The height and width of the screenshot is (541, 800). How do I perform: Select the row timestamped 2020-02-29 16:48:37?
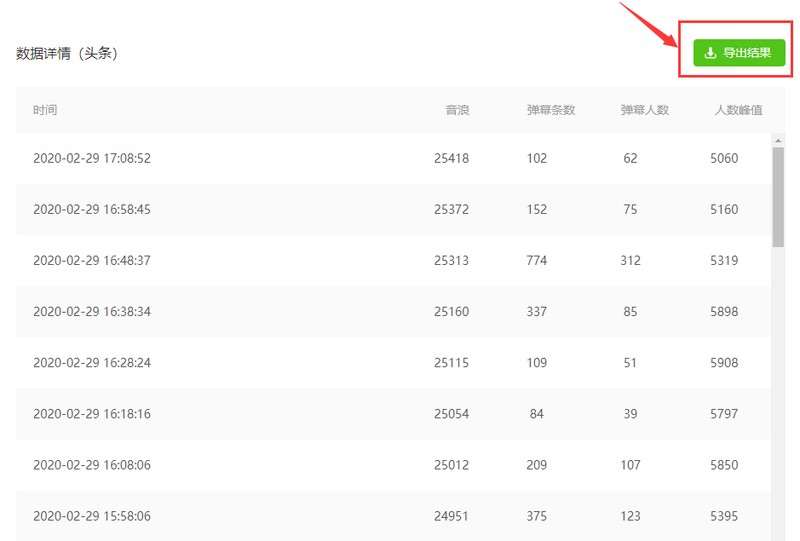tap(393, 260)
